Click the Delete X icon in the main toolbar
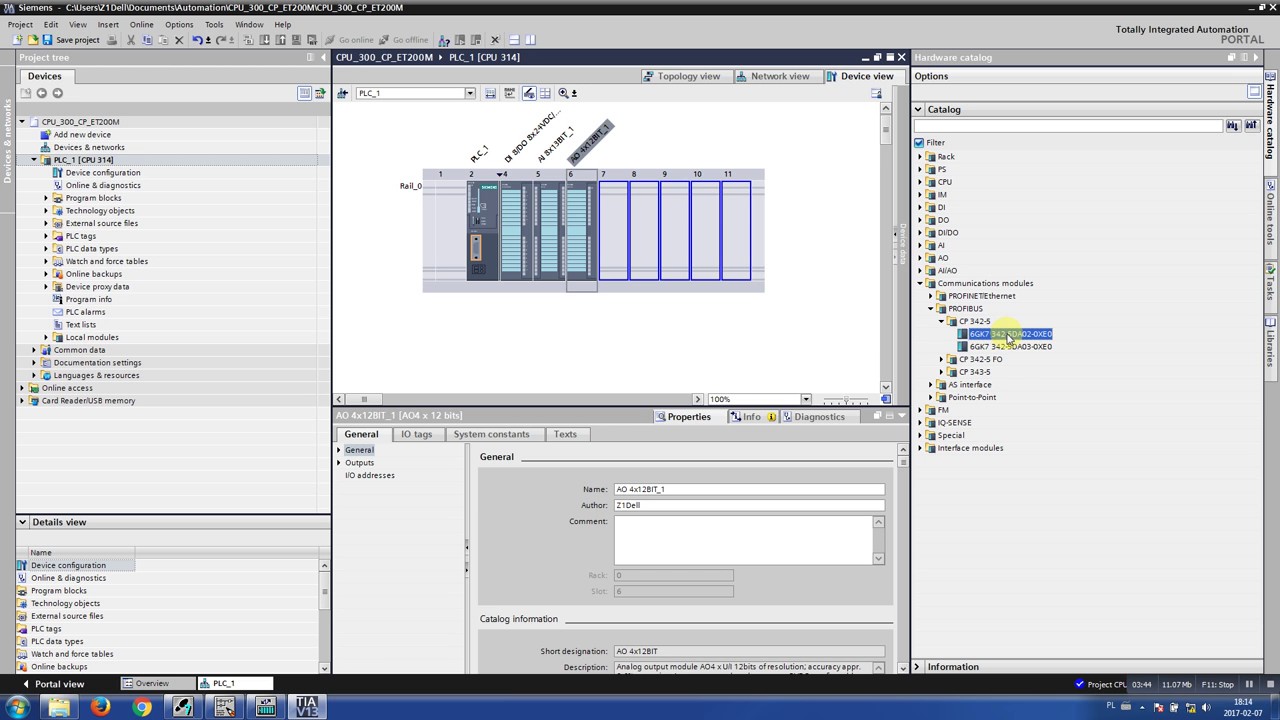The width and height of the screenshot is (1280, 720). (x=179, y=40)
